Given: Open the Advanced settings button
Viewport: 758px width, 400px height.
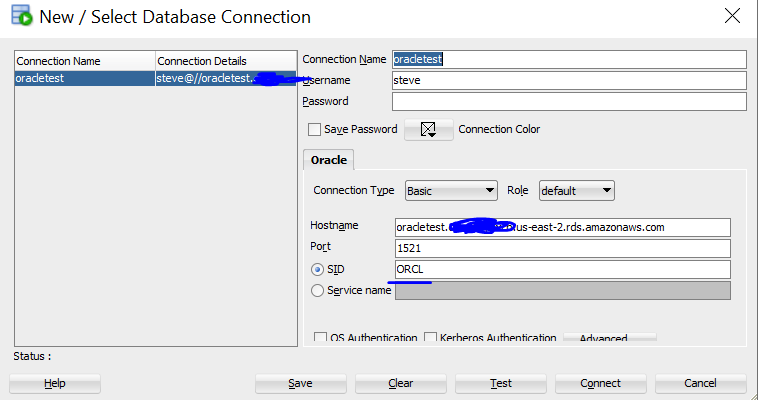Looking at the screenshot, I should coord(610,338).
